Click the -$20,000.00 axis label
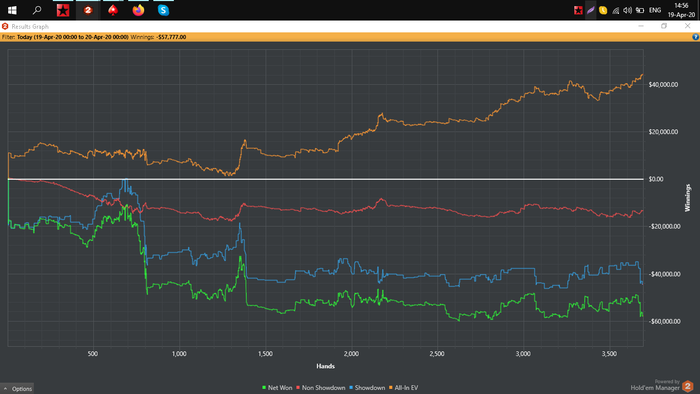The width and height of the screenshot is (700, 394). [664, 226]
